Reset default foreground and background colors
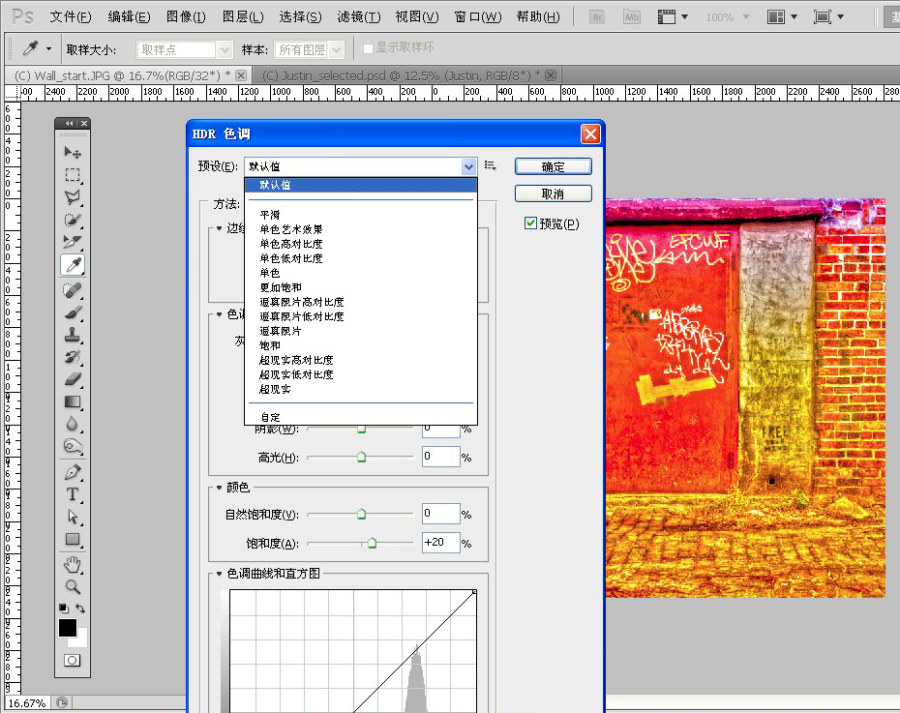This screenshot has height=713, width=900. (x=63, y=609)
